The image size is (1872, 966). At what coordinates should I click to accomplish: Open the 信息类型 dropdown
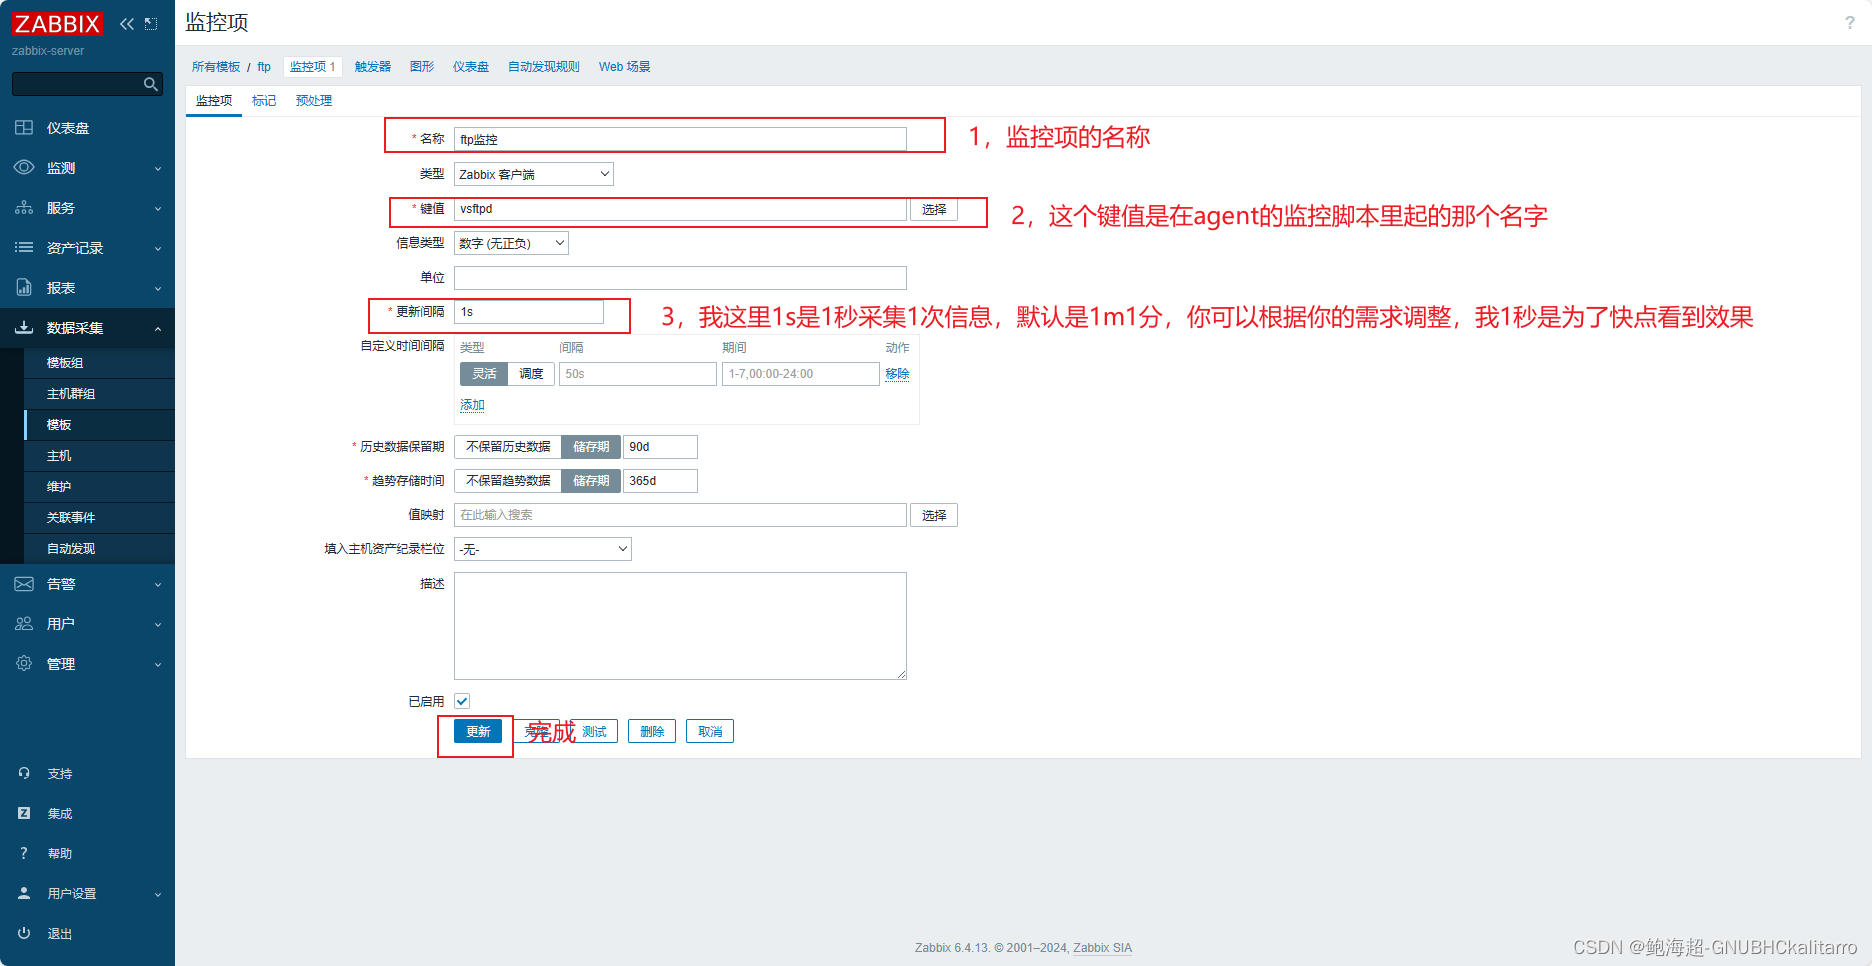point(511,243)
